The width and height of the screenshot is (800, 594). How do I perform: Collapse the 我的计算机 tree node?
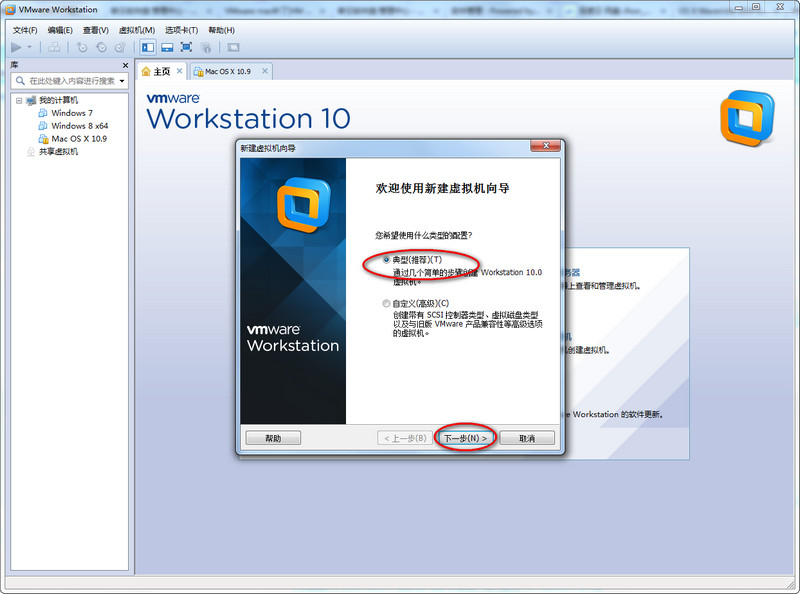tap(18, 101)
